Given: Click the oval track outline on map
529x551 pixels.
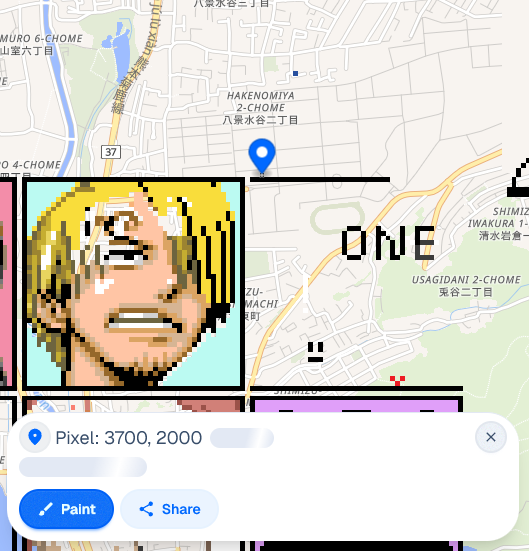Looking at the screenshot, I should [x=337, y=218].
